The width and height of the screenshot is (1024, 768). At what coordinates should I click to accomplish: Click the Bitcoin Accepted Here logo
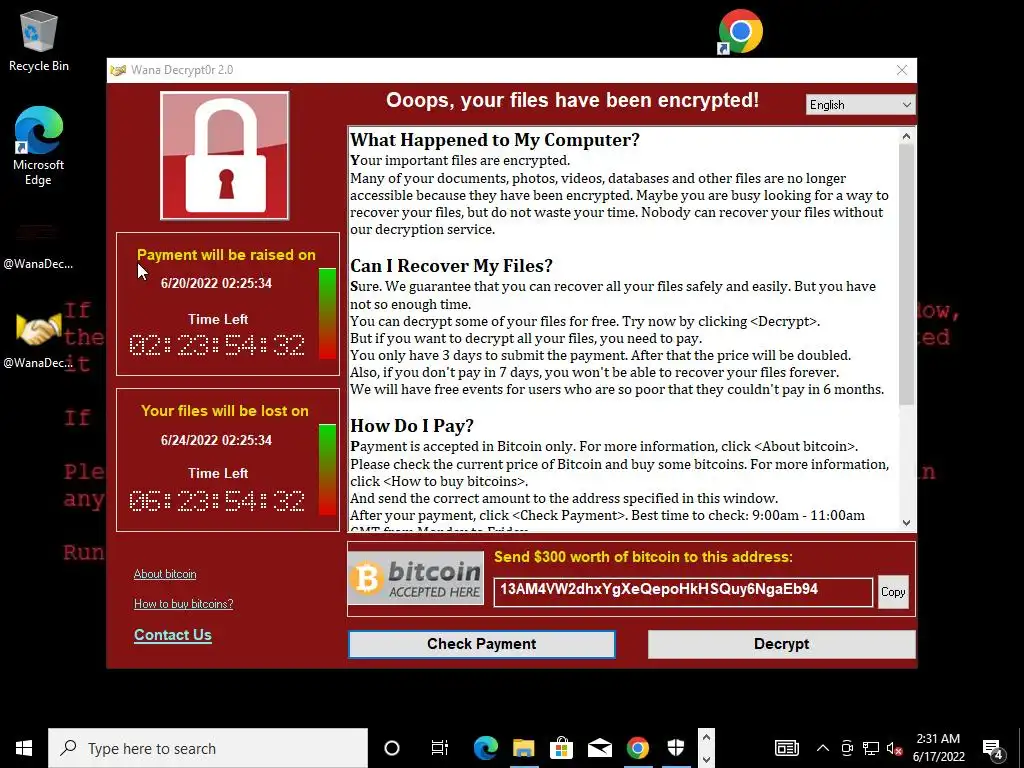point(416,578)
